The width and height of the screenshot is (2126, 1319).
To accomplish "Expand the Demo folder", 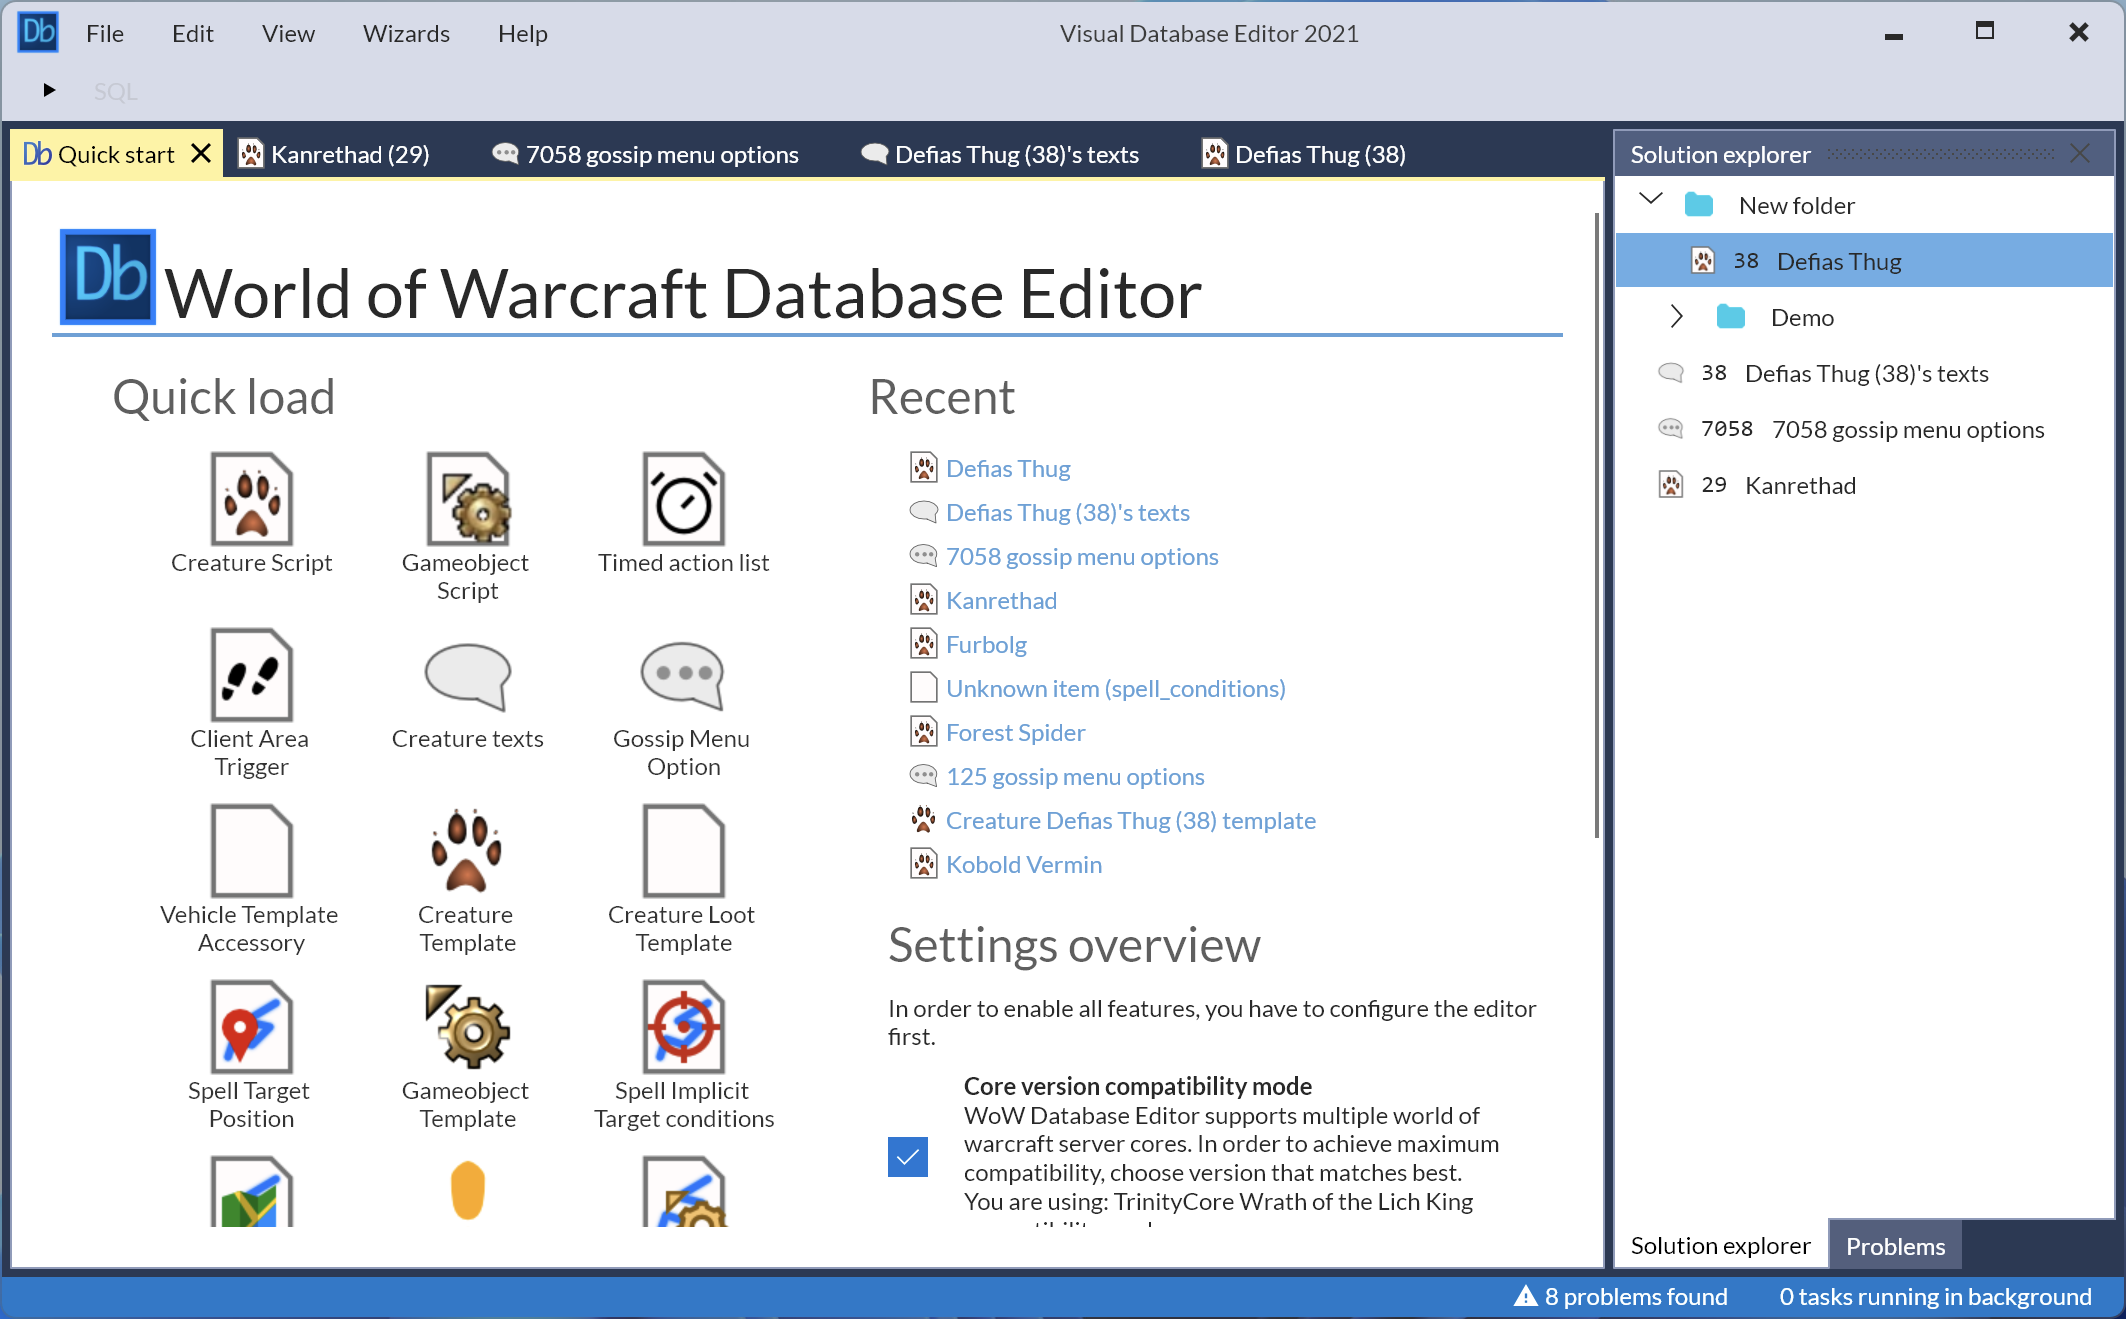I will [x=1676, y=316].
